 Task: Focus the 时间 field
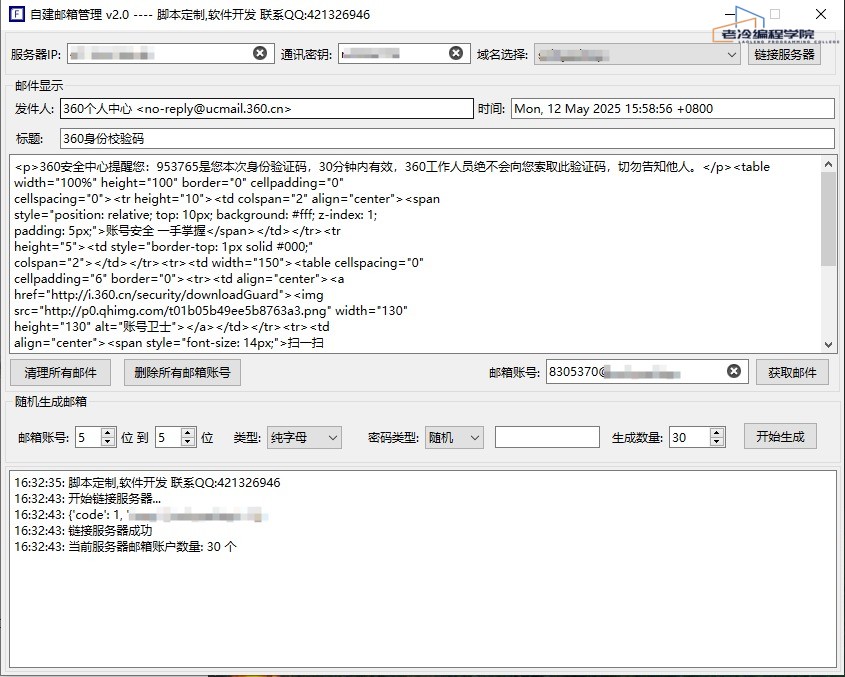(673, 108)
